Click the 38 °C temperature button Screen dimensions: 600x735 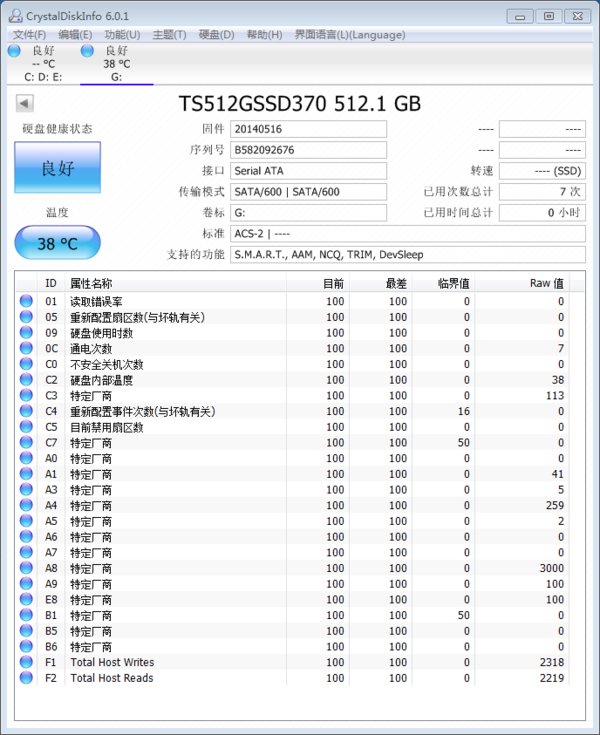pos(58,243)
